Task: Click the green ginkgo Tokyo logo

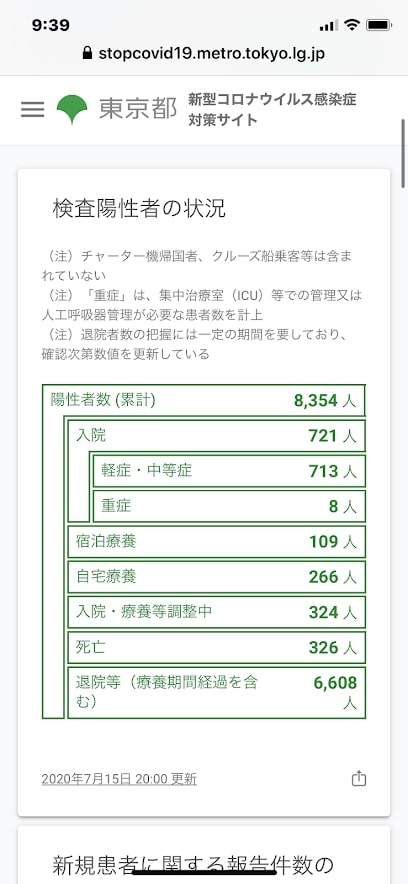Action: 72,109
